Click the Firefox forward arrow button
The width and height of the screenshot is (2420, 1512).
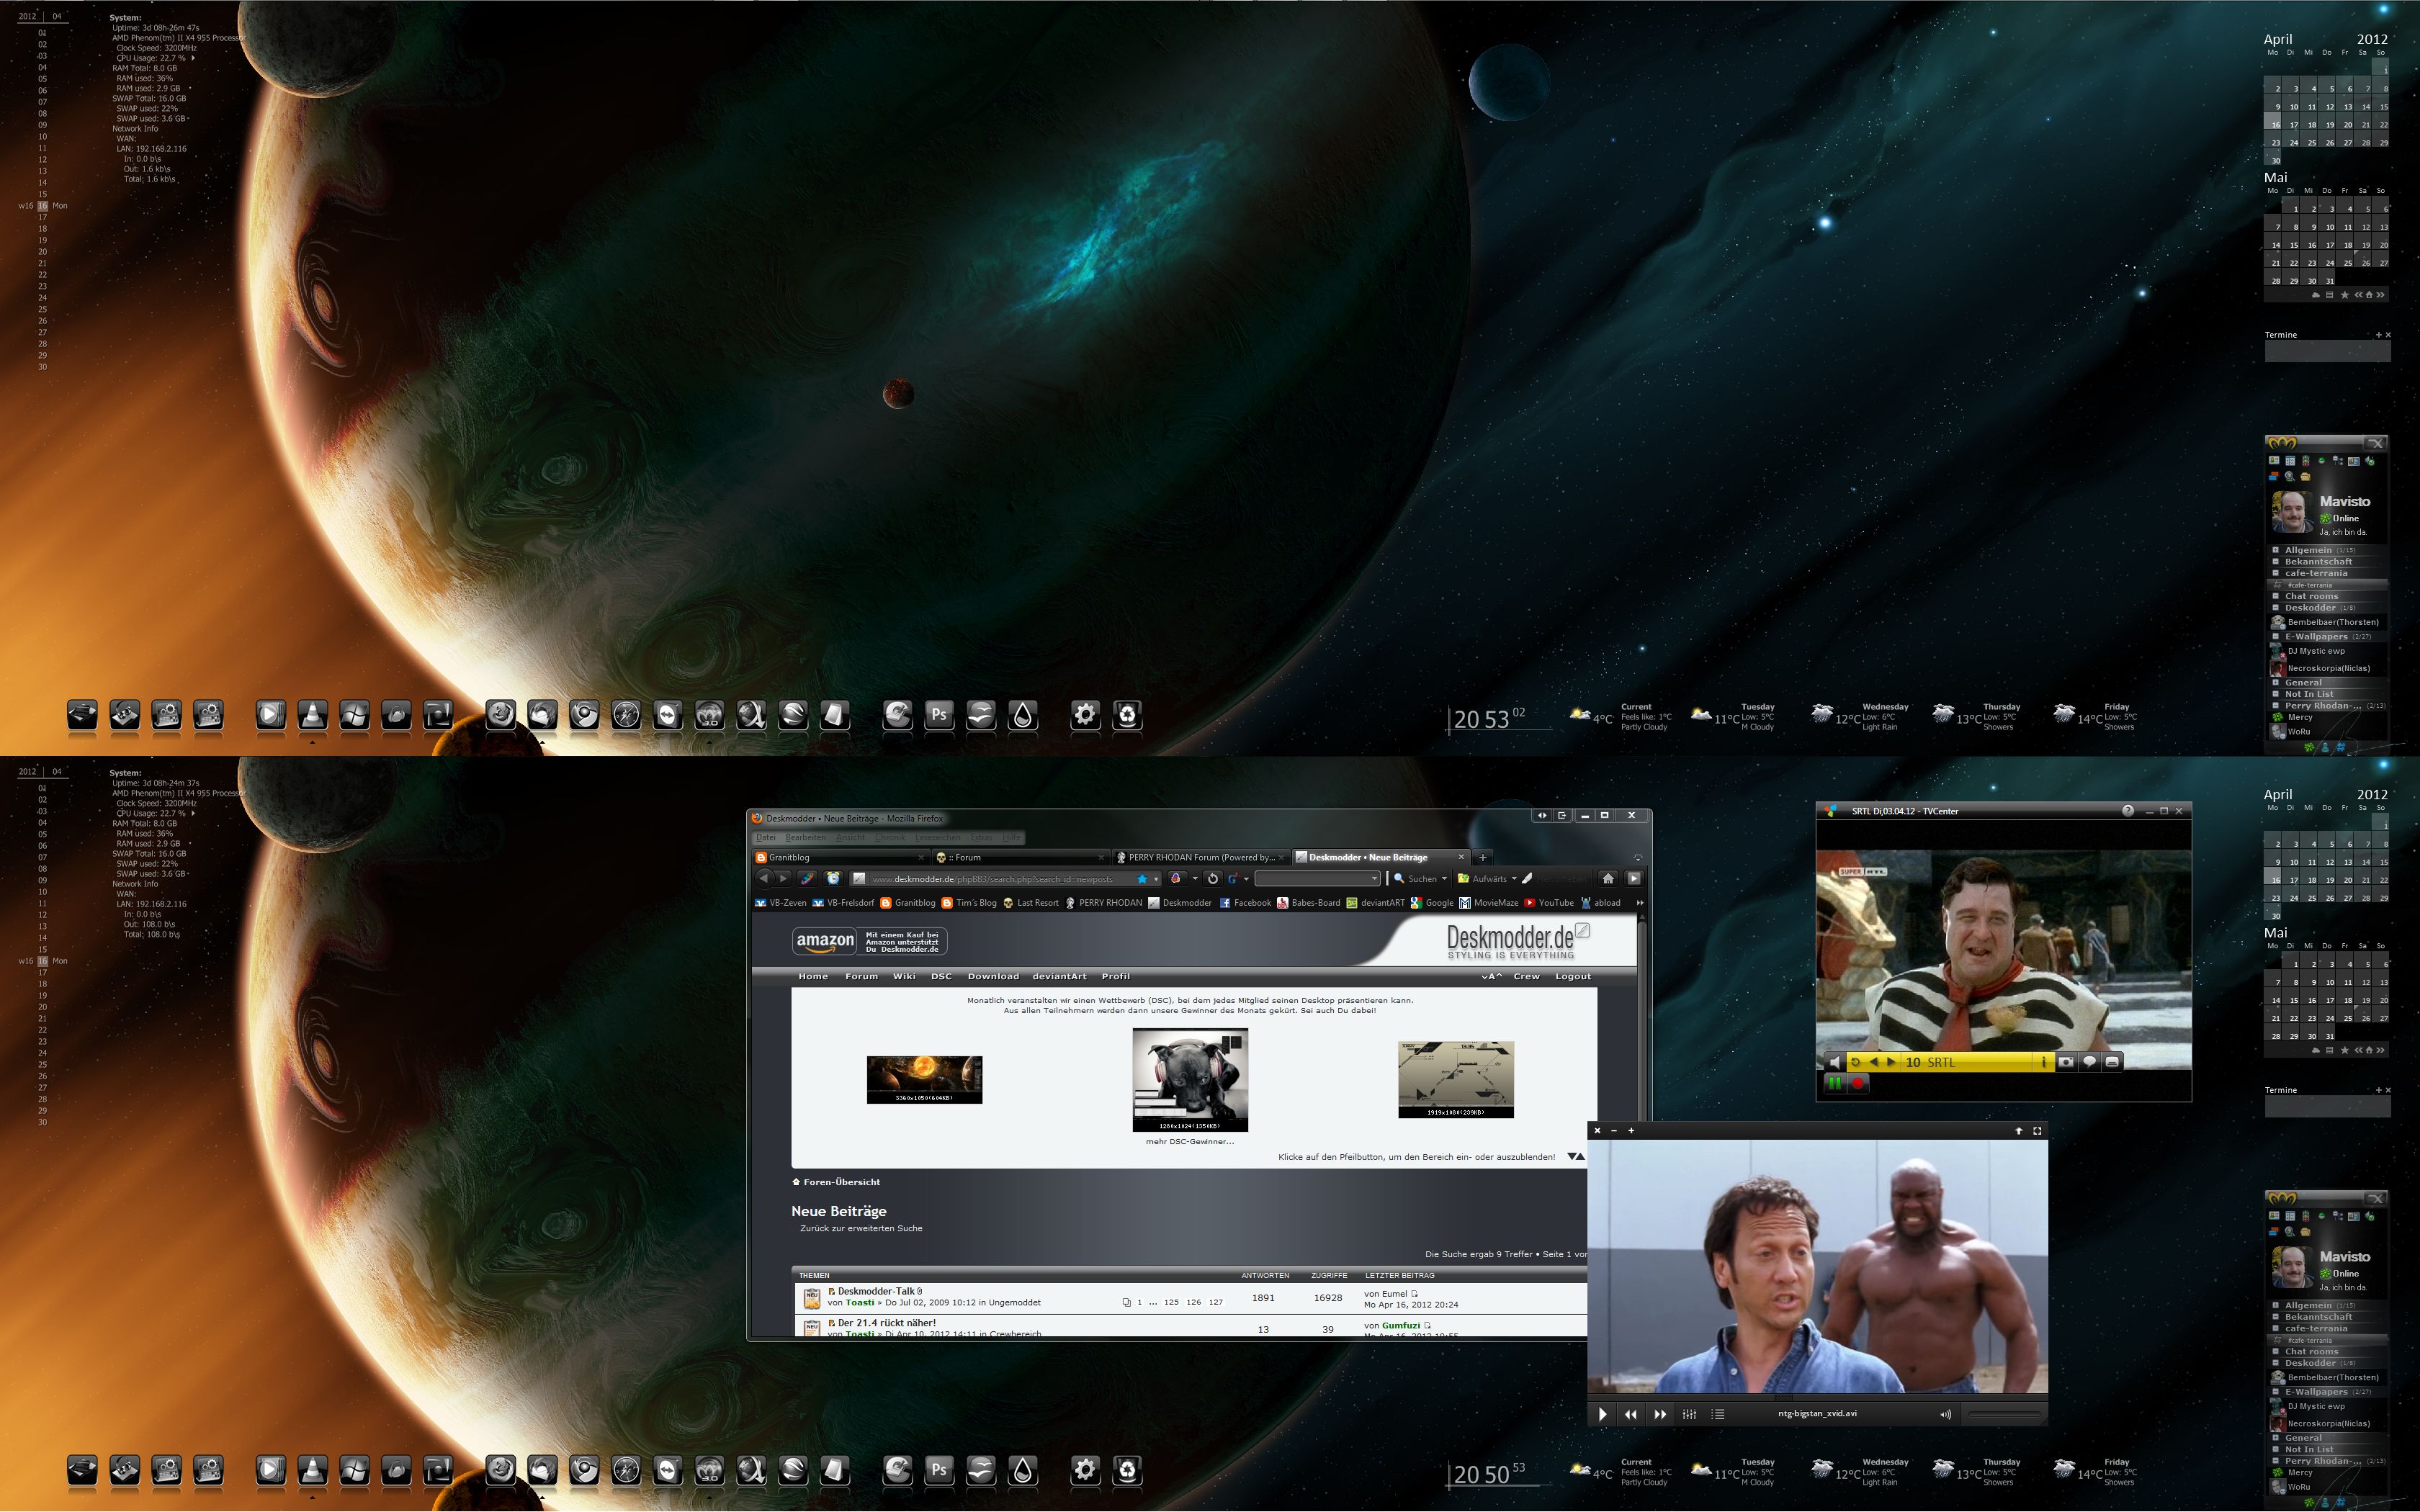pyautogui.click(x=783, y=879)
